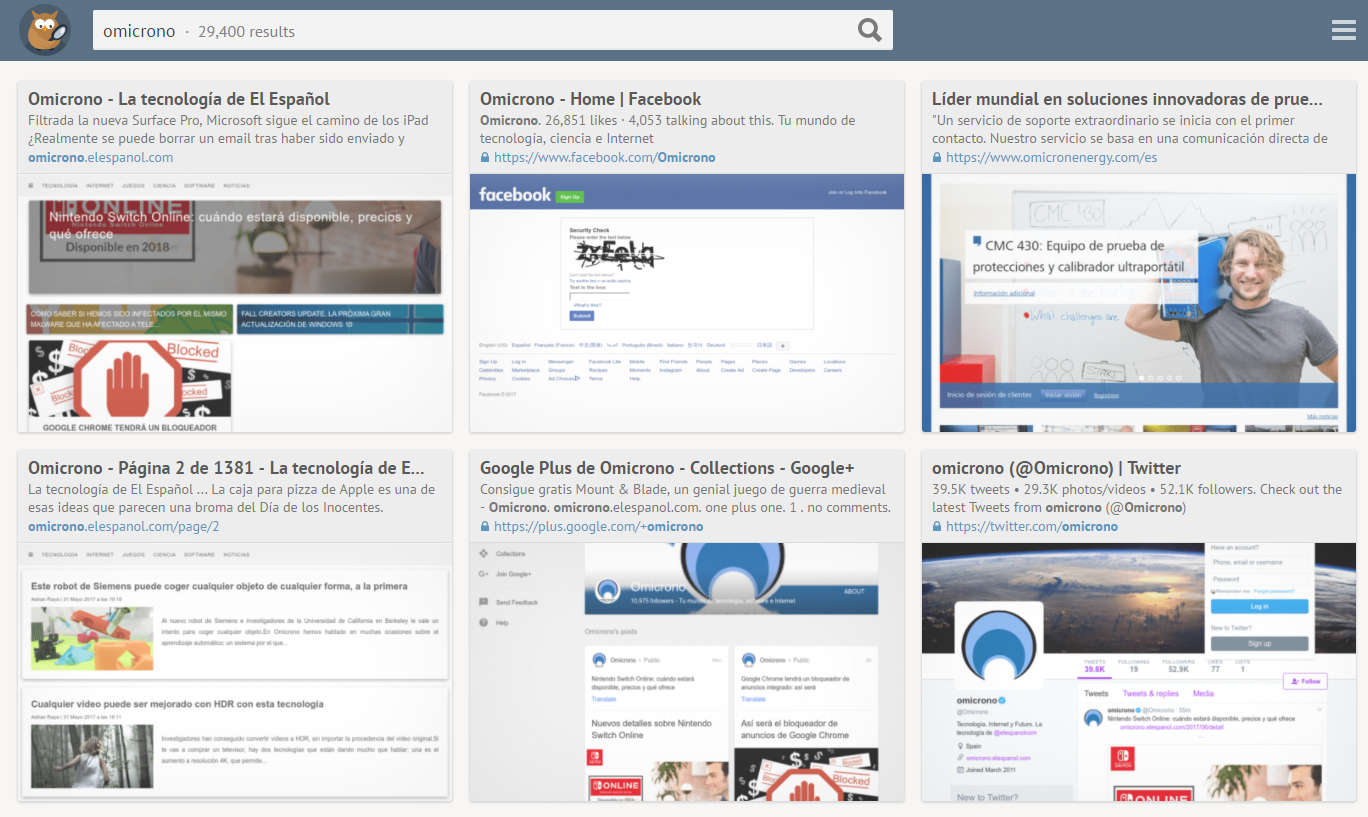Open 'Líder mundial en soluciones innovadoras' title
This screenshot has height=817, width=1368.
pyautogui.click(x=1127, y=99)
